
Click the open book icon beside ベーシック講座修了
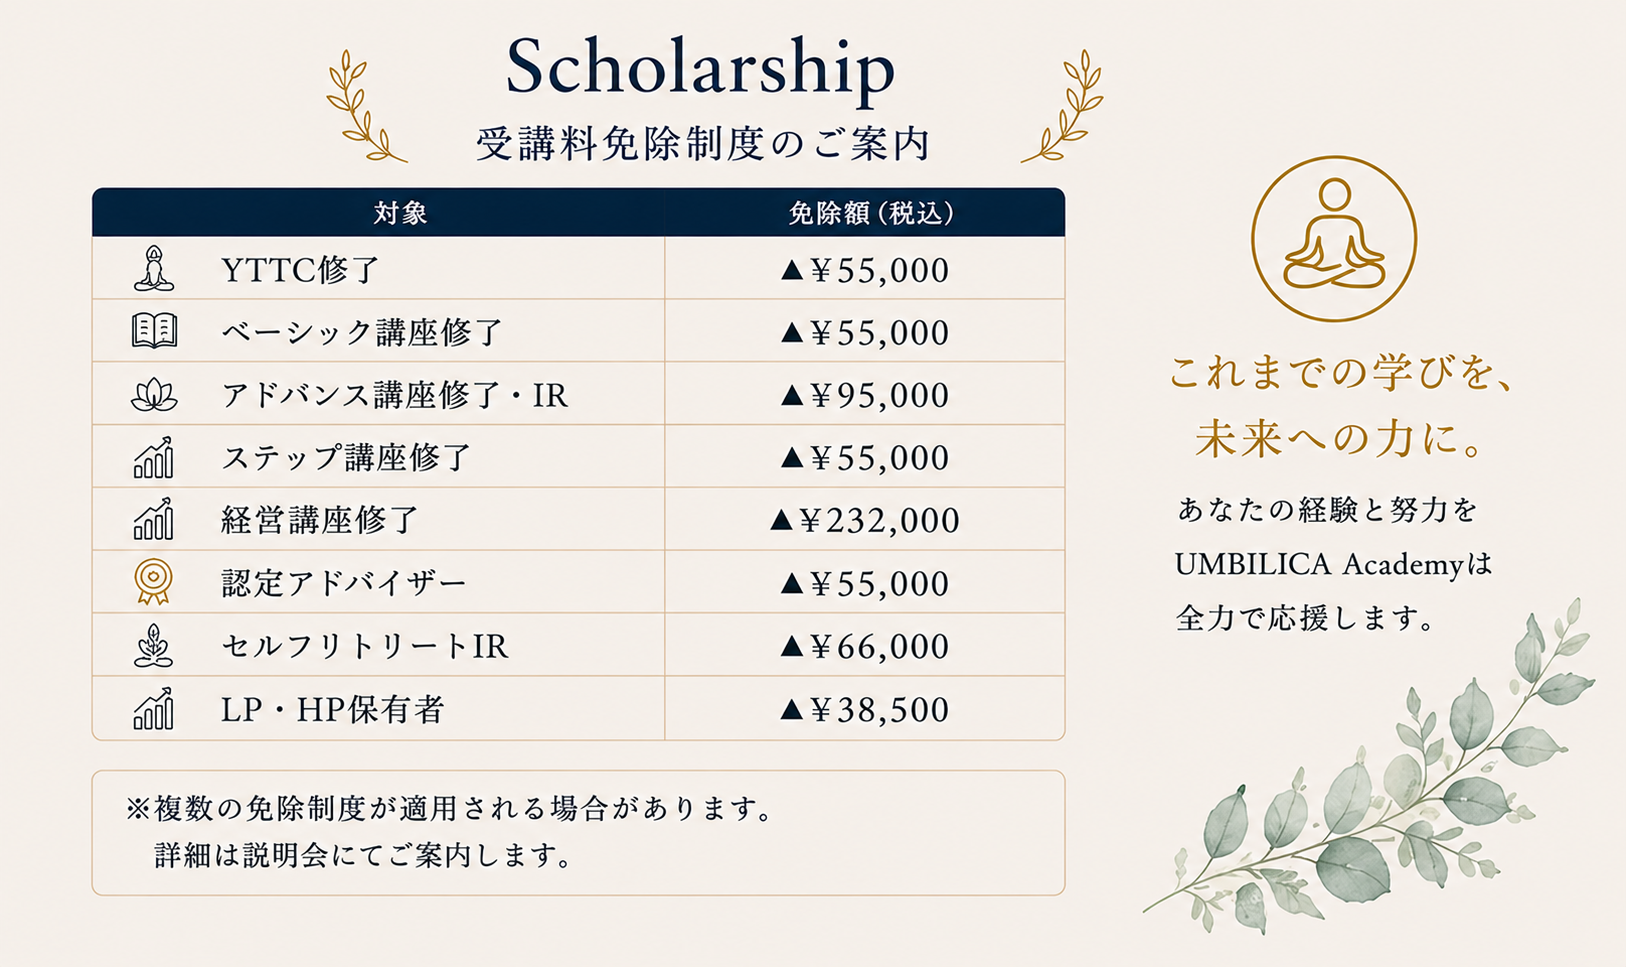click(x=154, y=331)
